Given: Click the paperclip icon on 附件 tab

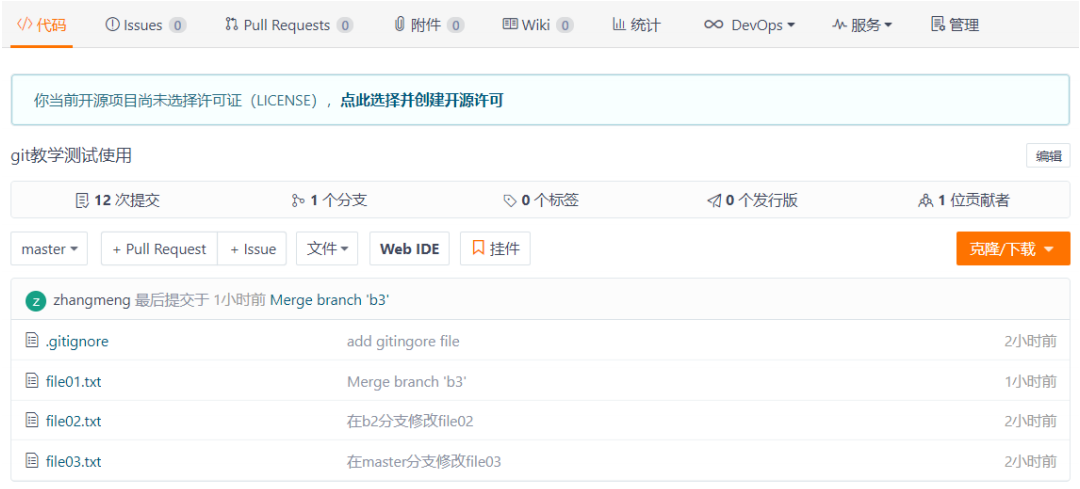Looking at the screenshot, I should pyautogui.click(x=399, y=25).
